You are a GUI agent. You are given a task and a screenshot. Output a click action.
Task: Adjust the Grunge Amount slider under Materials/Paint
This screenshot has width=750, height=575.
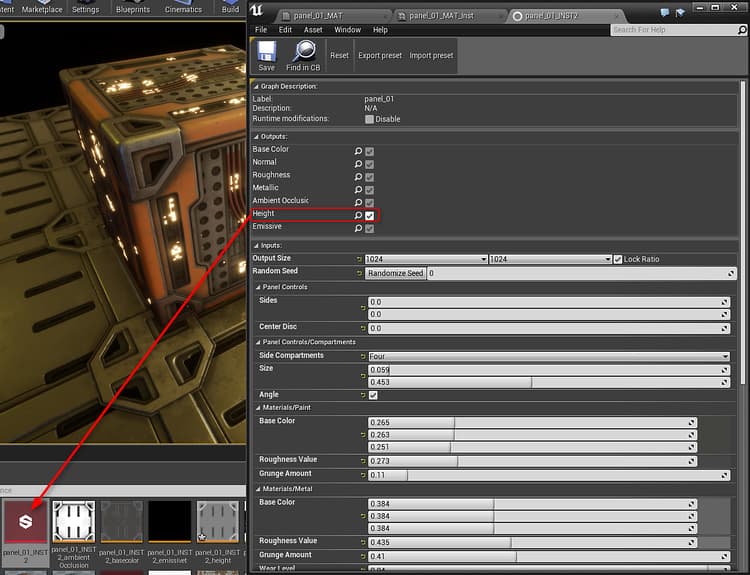pos(548,475)
